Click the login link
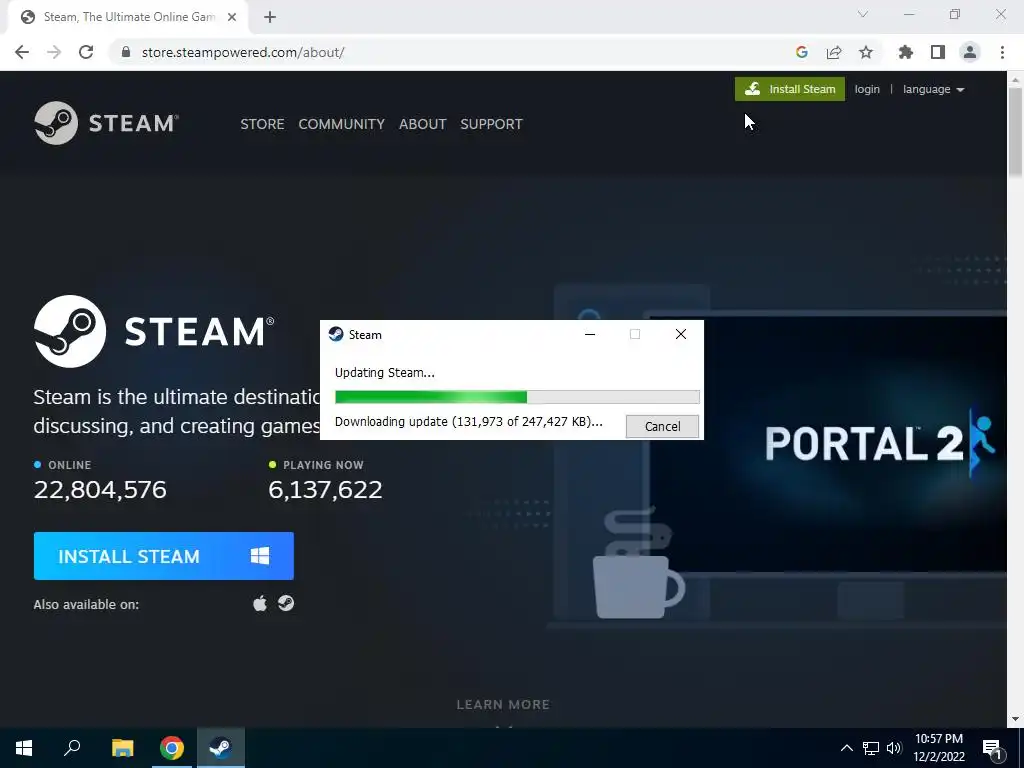 coord(867,89)
